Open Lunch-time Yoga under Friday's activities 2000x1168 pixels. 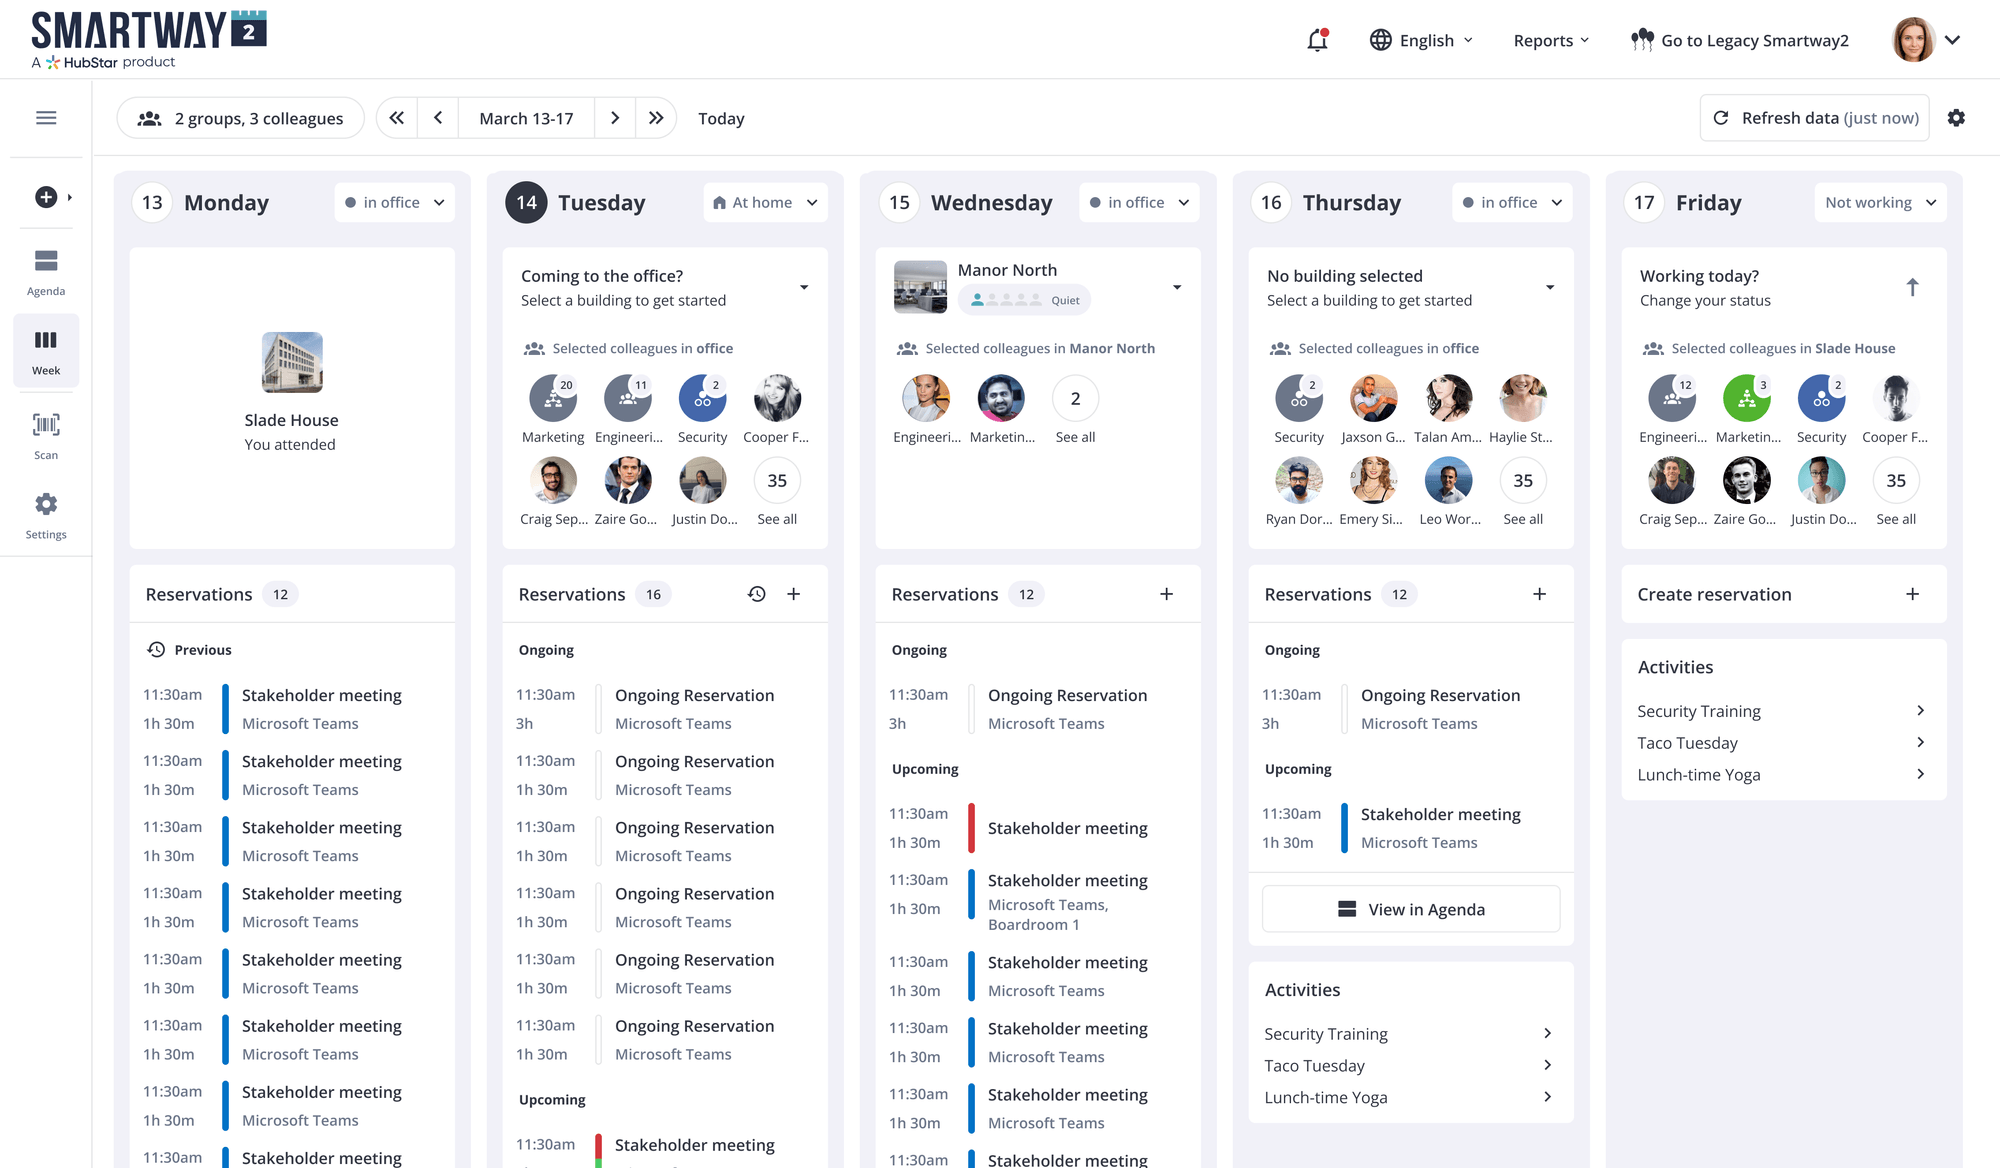[1783, 775]
